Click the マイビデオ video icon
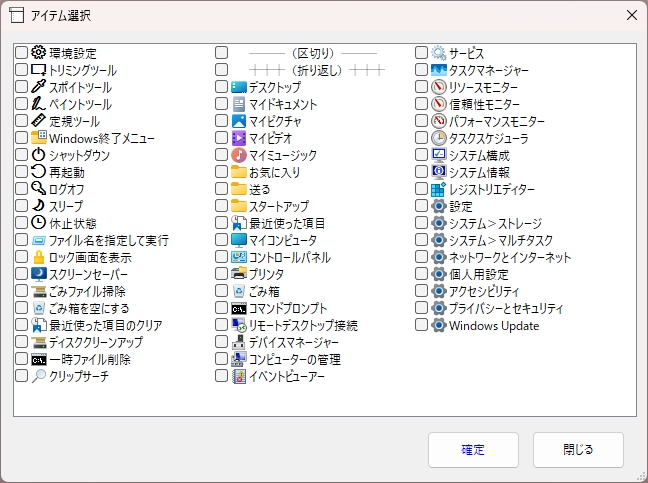The width and height of the screenshot is (648, 483). coord(238,138)
